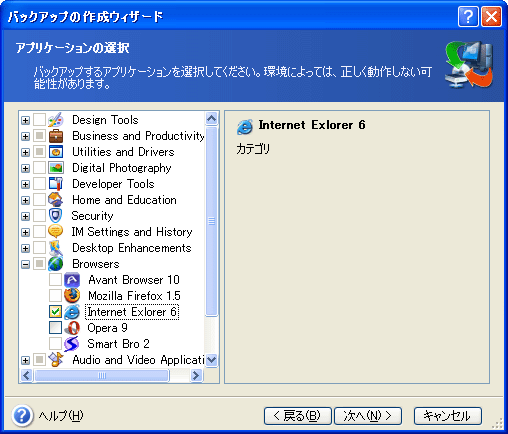Click the Digital Photography picture icon
The image size is (508, 434).
point(56,168)
